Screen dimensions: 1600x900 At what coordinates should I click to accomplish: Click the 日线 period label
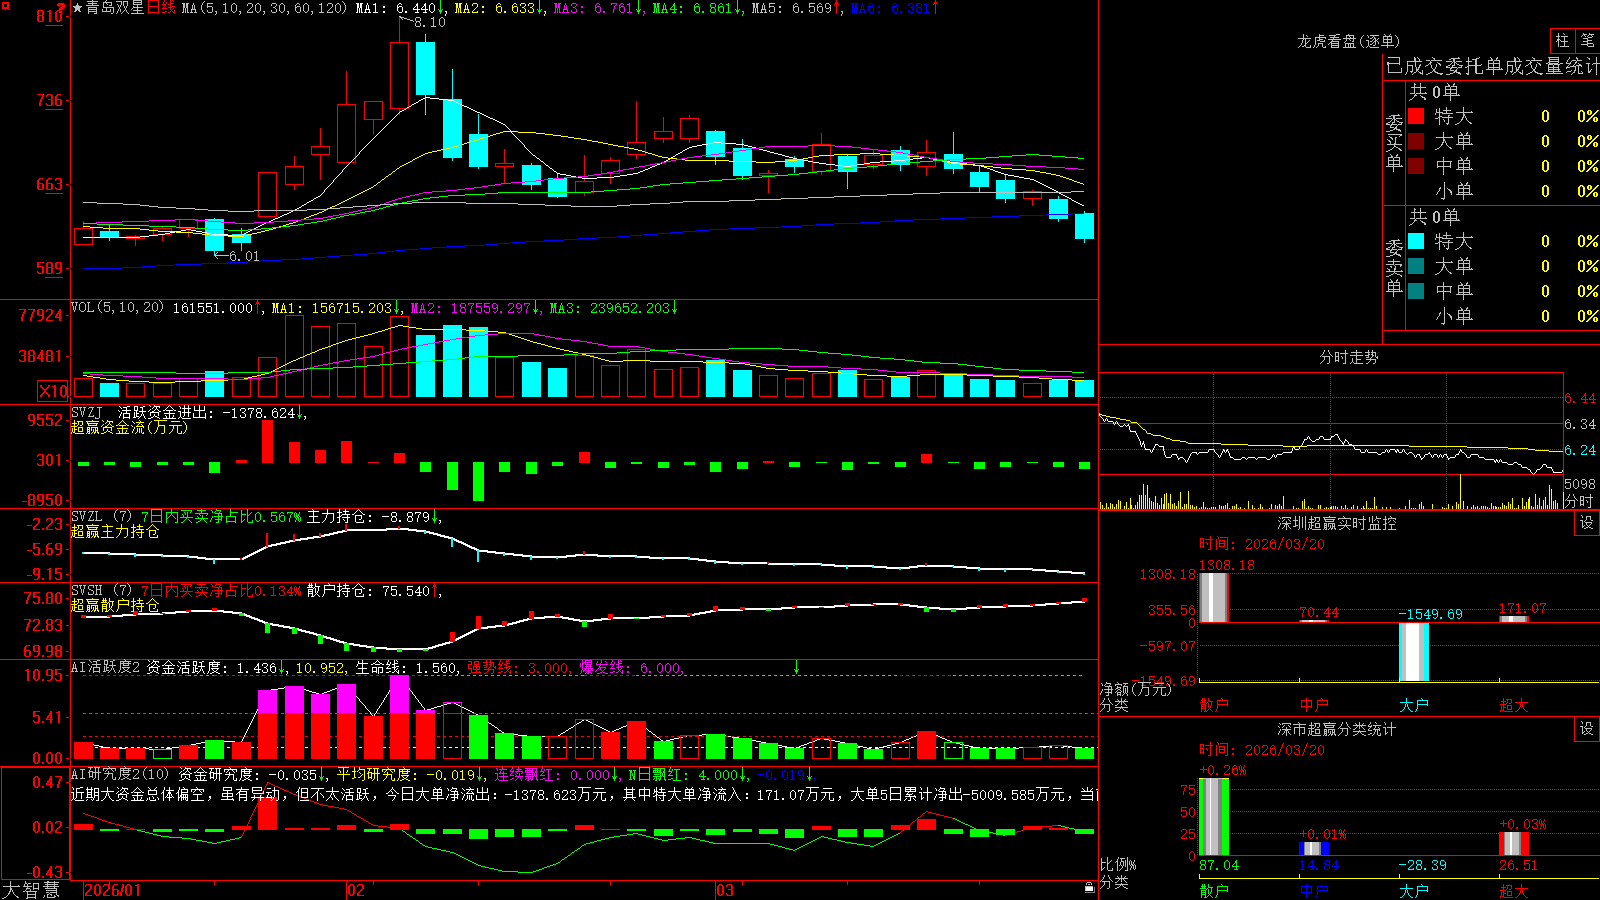pos(161,8)
